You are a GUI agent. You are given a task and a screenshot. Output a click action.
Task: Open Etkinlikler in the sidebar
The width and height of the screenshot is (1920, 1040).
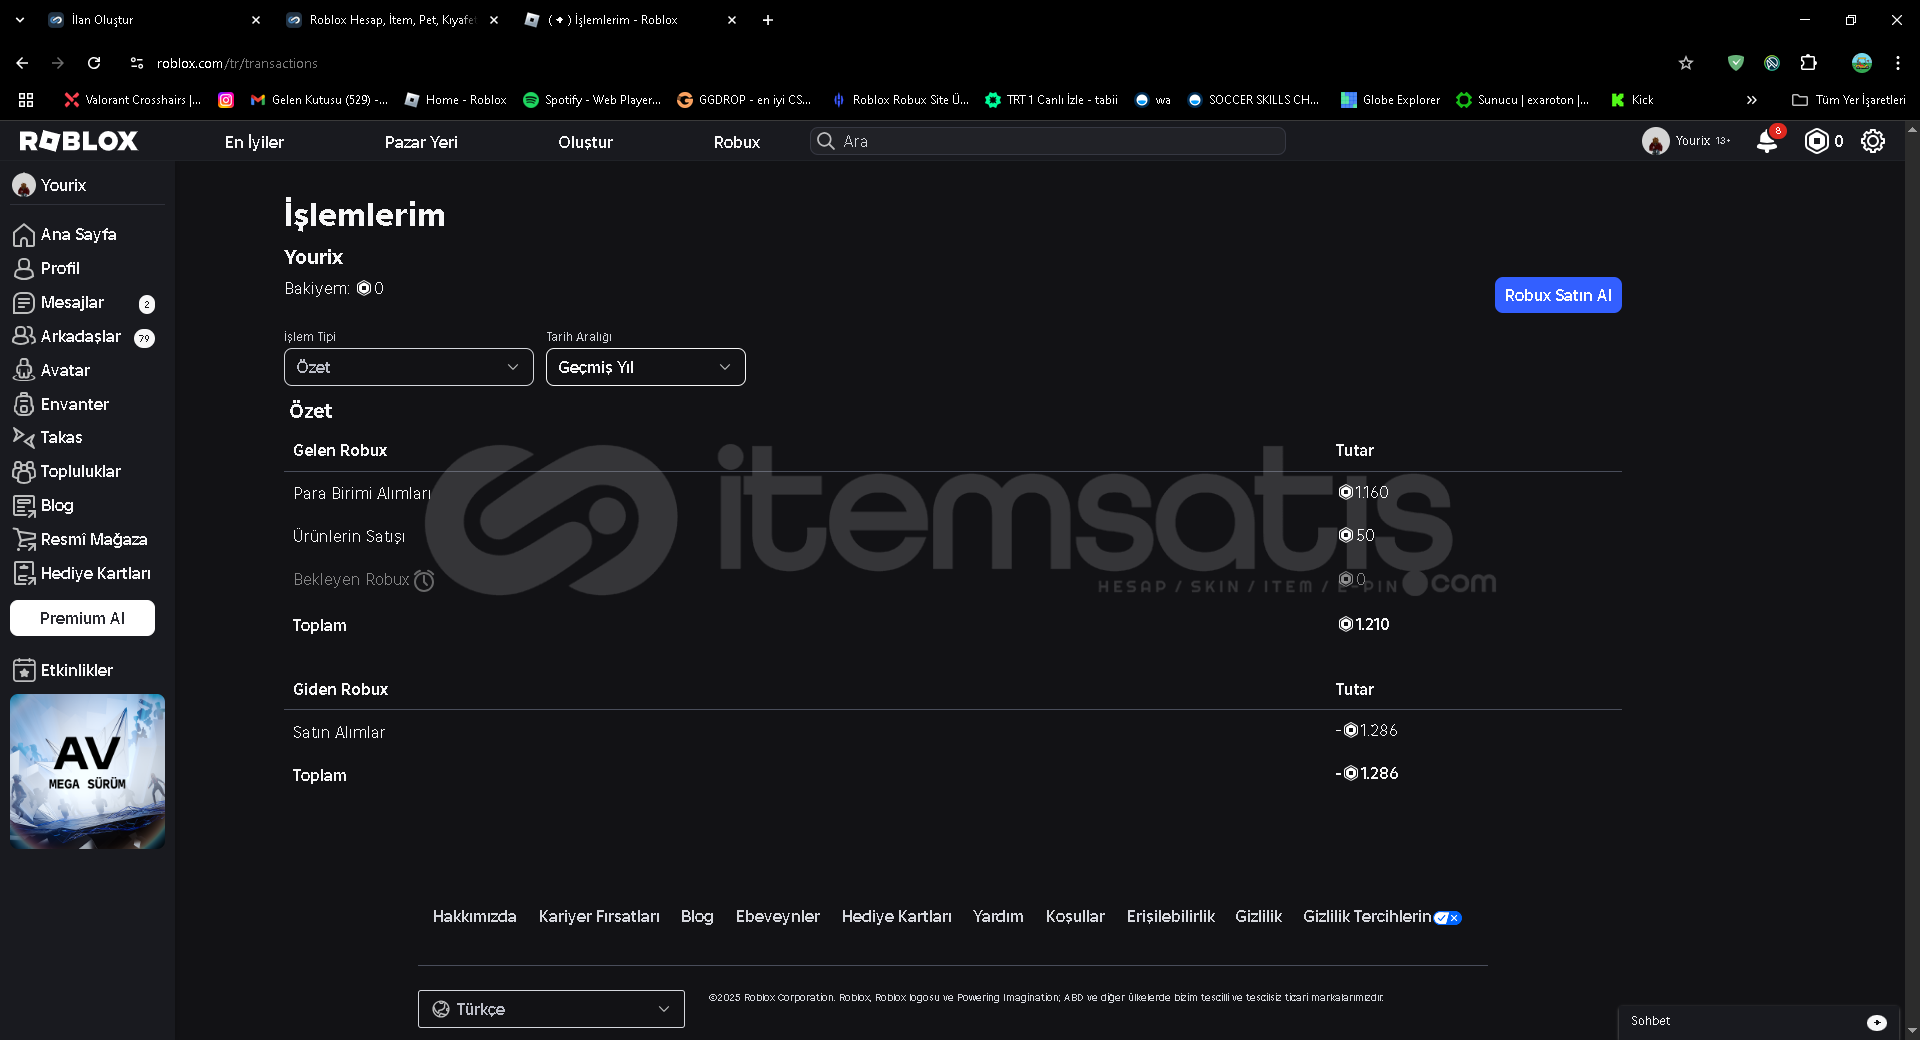(63, 670)
